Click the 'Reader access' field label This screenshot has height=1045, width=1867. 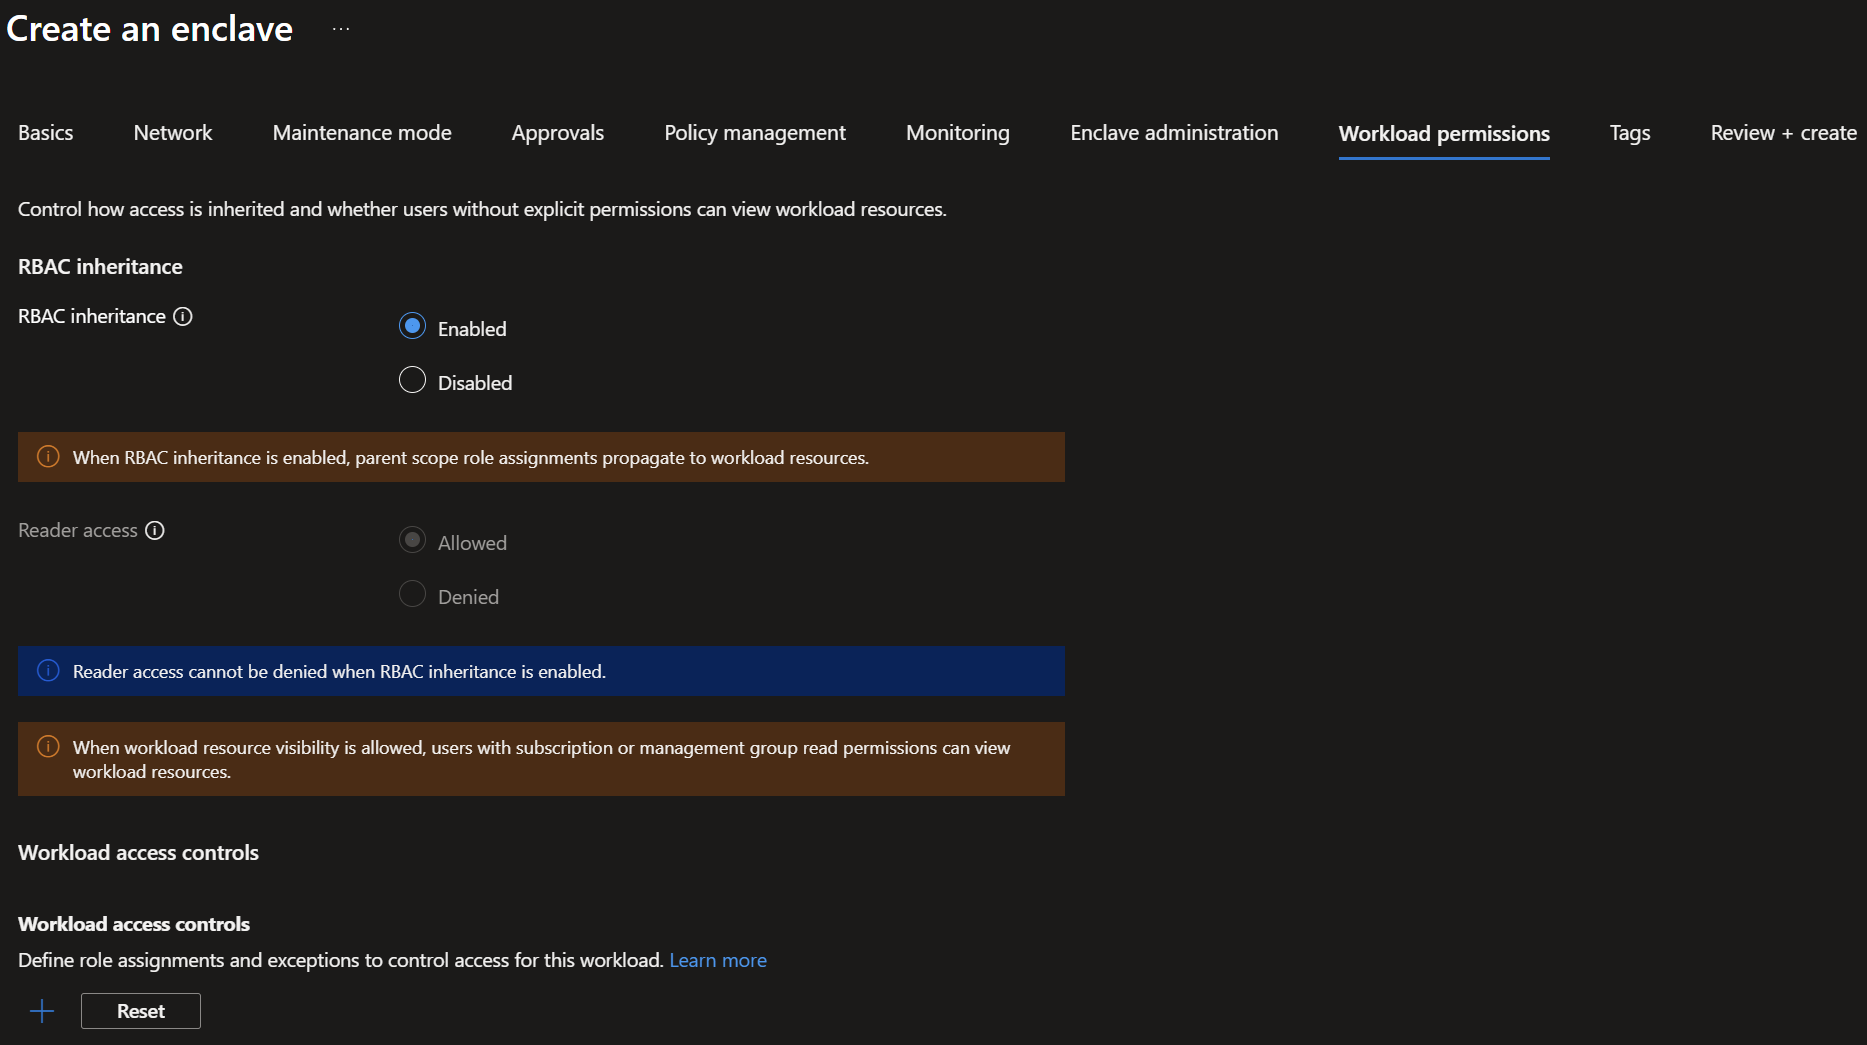tap(78, 530)
